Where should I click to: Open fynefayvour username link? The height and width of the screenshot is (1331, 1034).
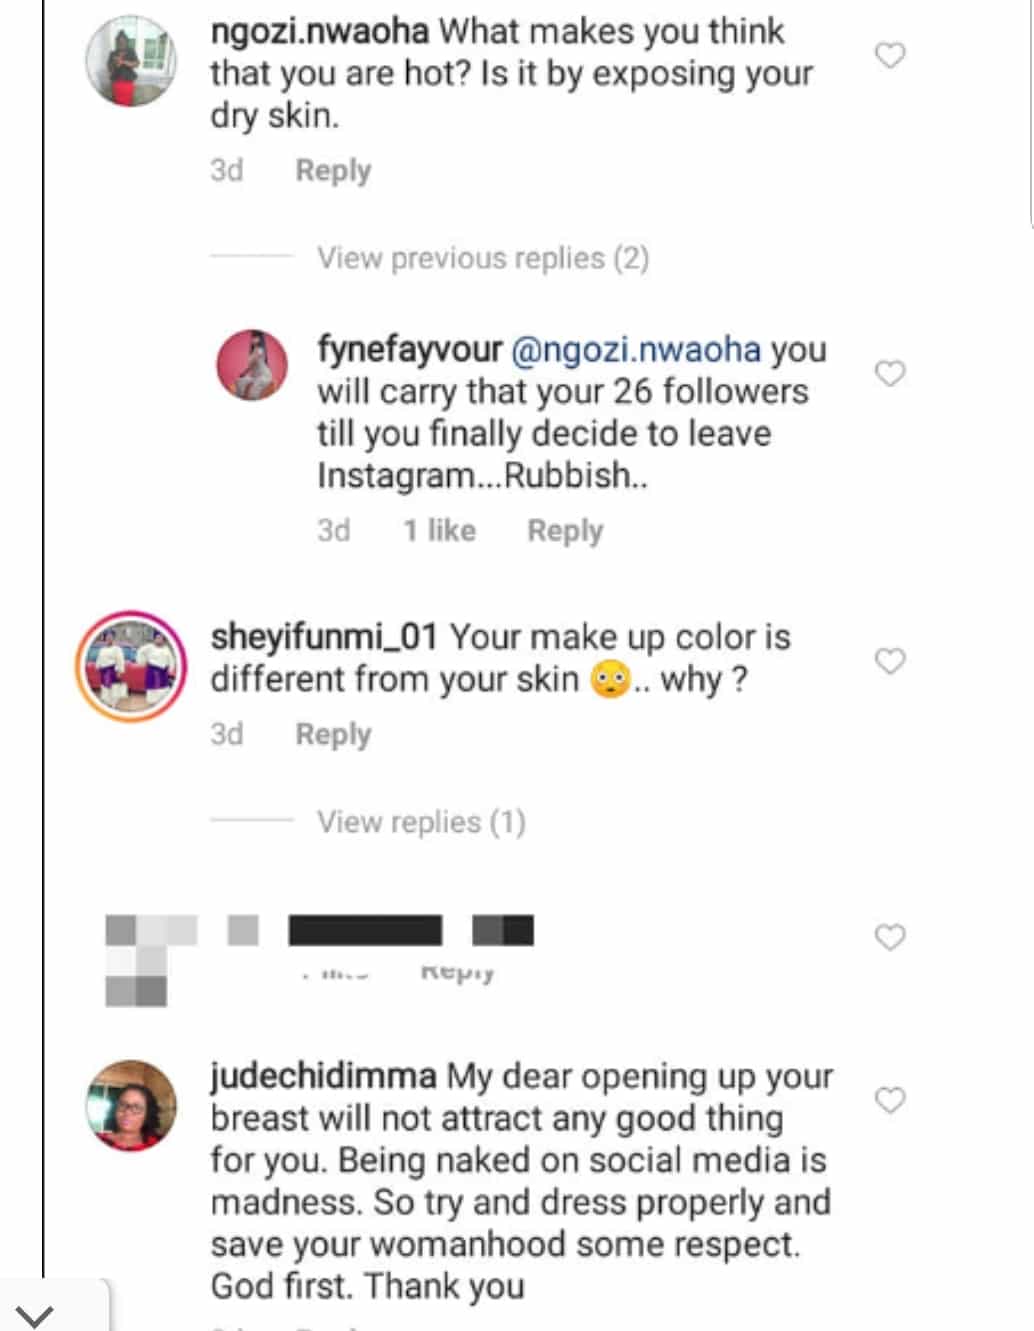point(409,349)
